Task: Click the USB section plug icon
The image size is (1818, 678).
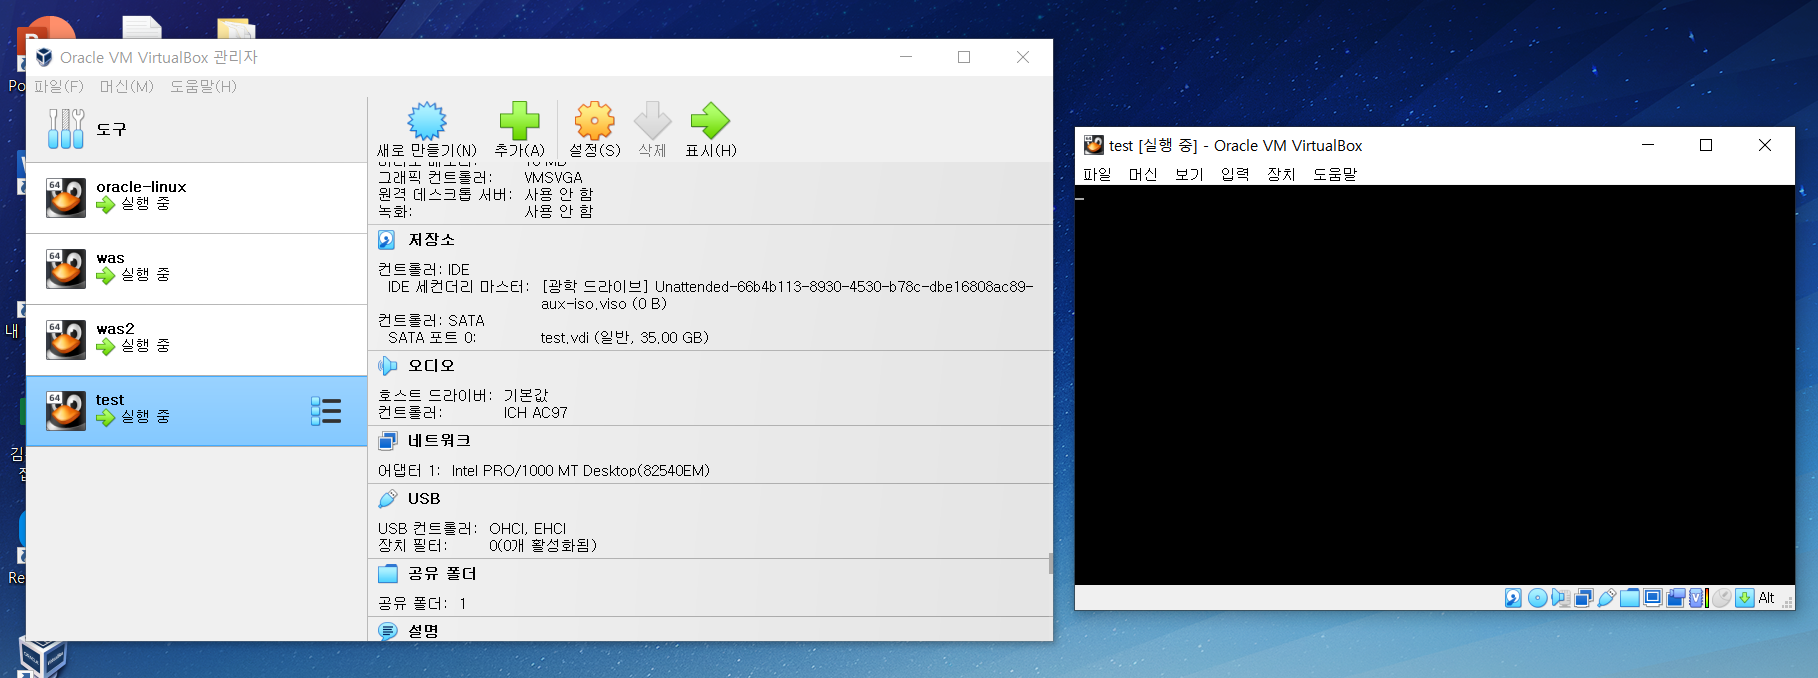Action: pos(387,499)
